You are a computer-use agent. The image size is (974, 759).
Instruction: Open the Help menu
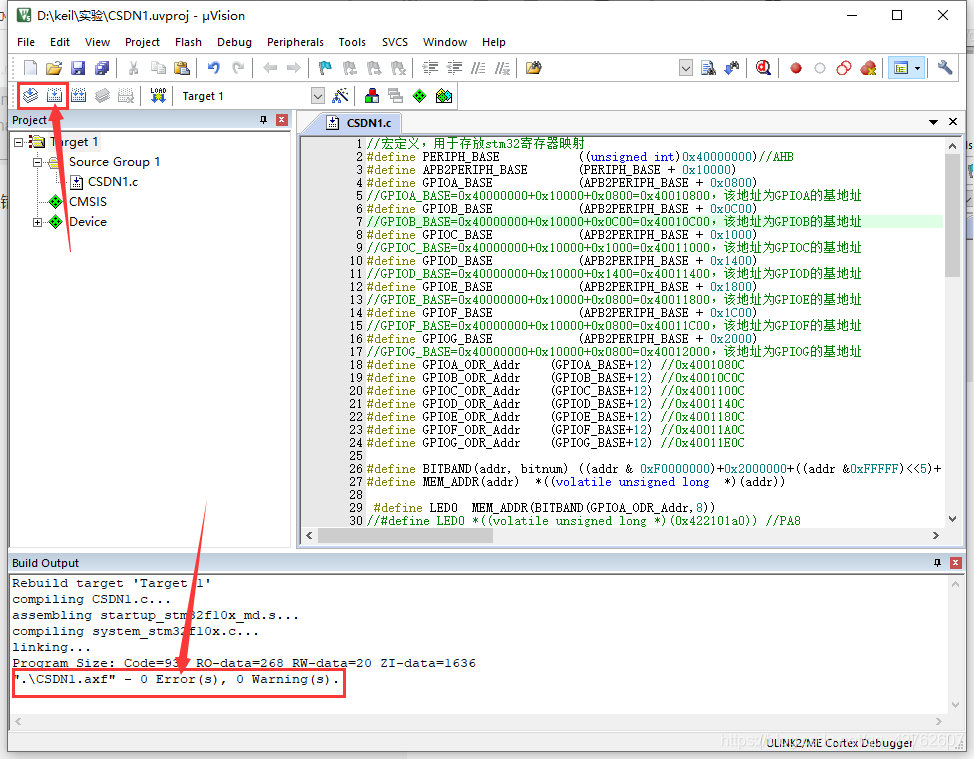pos(494,42)
